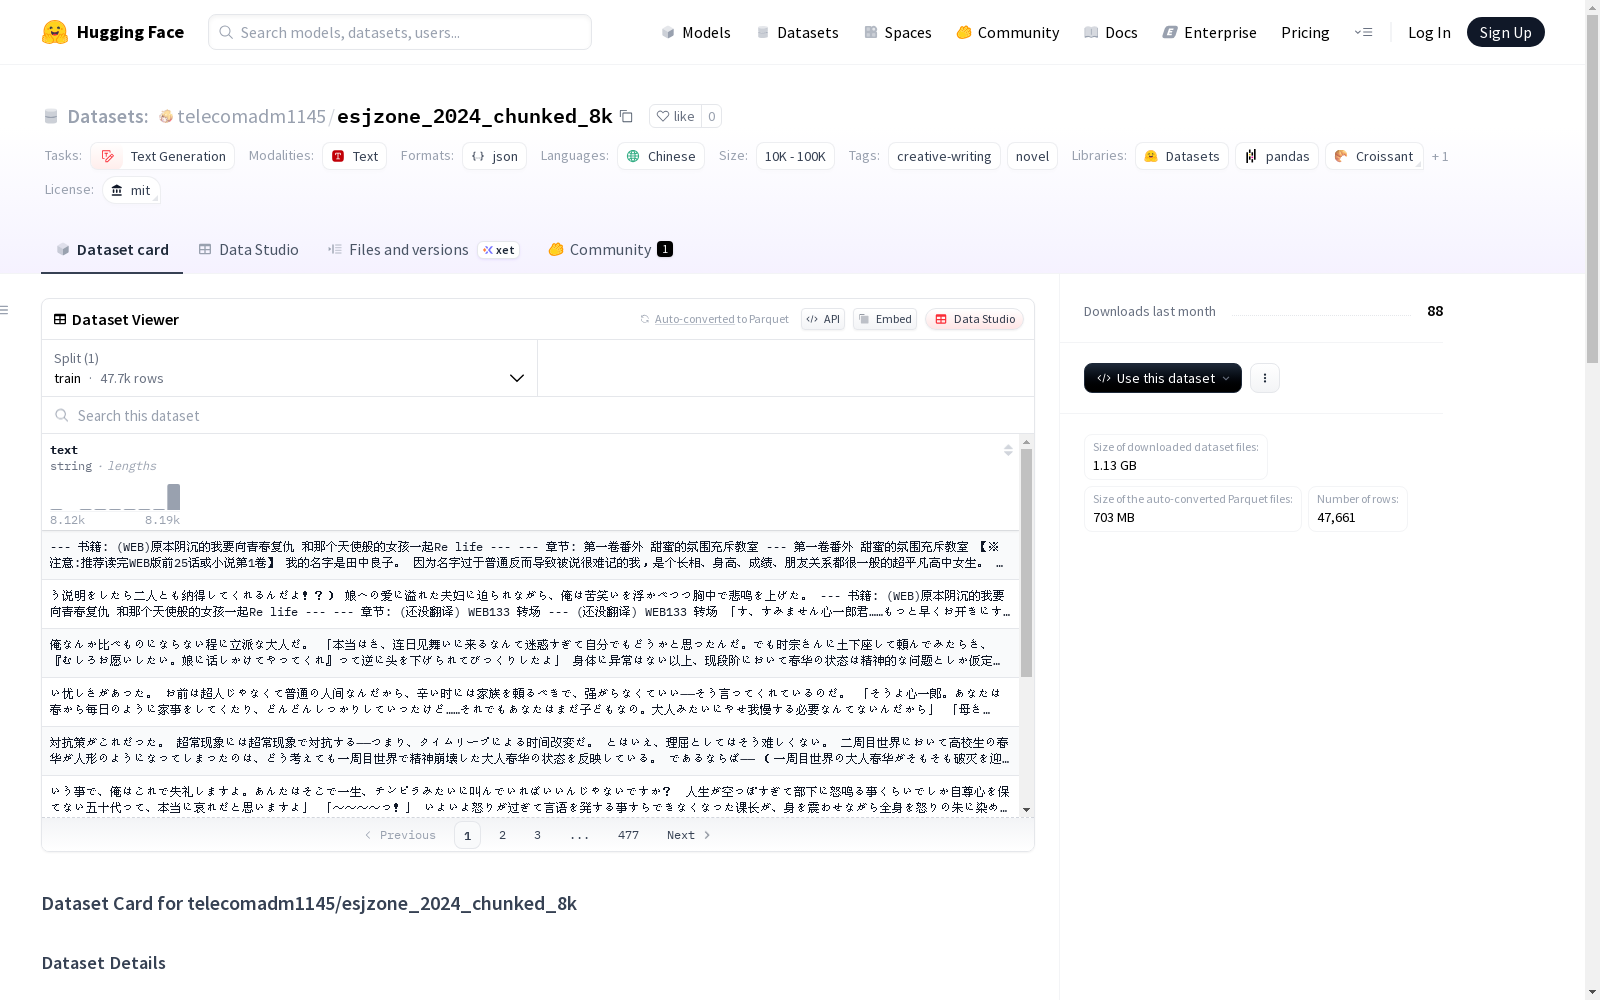Screen dimensions: 1600x1000
Task: Go to page 3 of the viewer
Action: (537, 835)
